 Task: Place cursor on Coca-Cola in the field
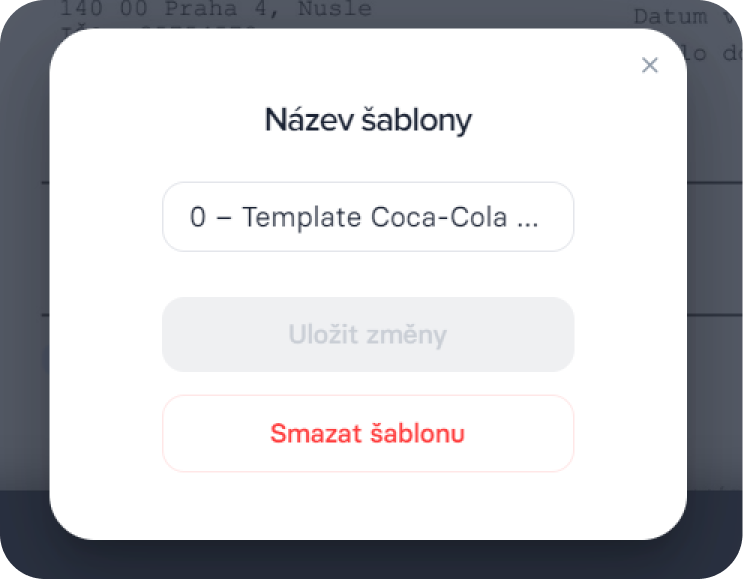click(x=439, y=217)
